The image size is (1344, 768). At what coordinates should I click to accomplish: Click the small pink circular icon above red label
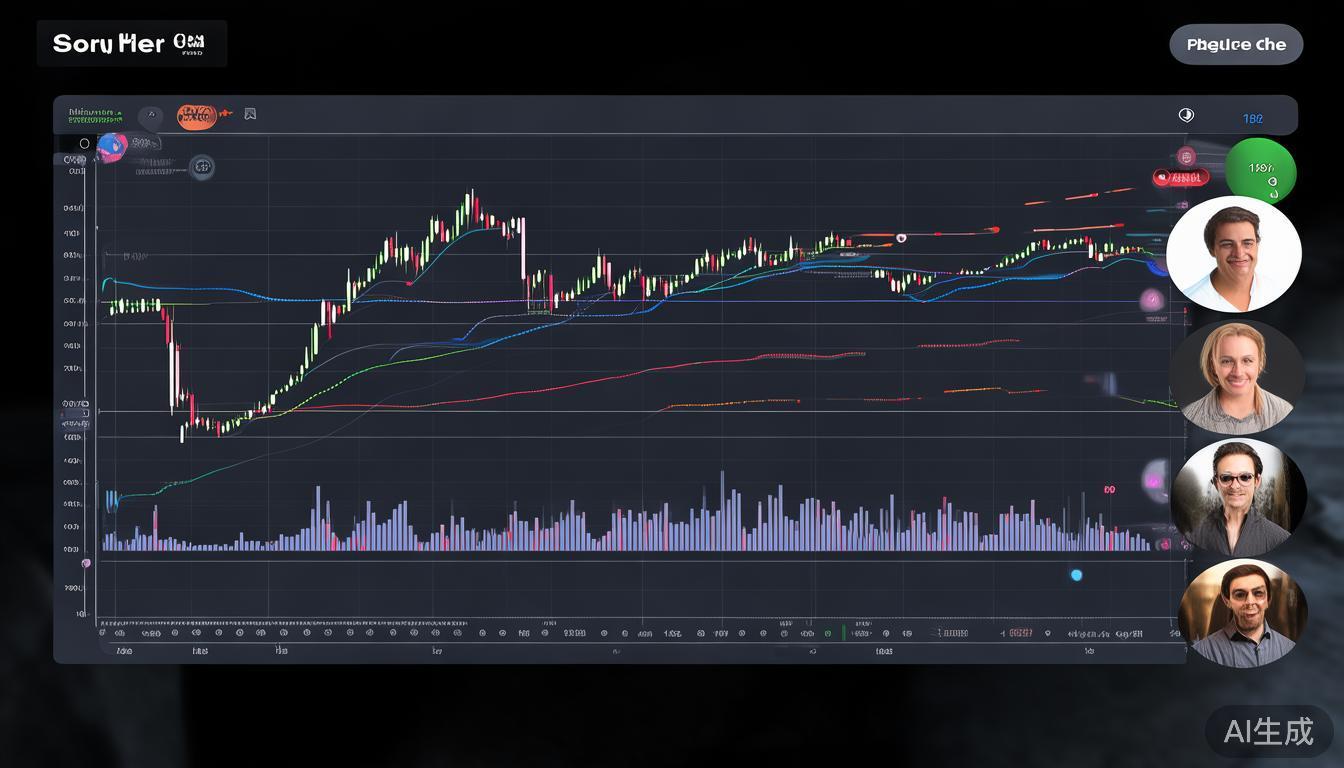(1186, 156)
